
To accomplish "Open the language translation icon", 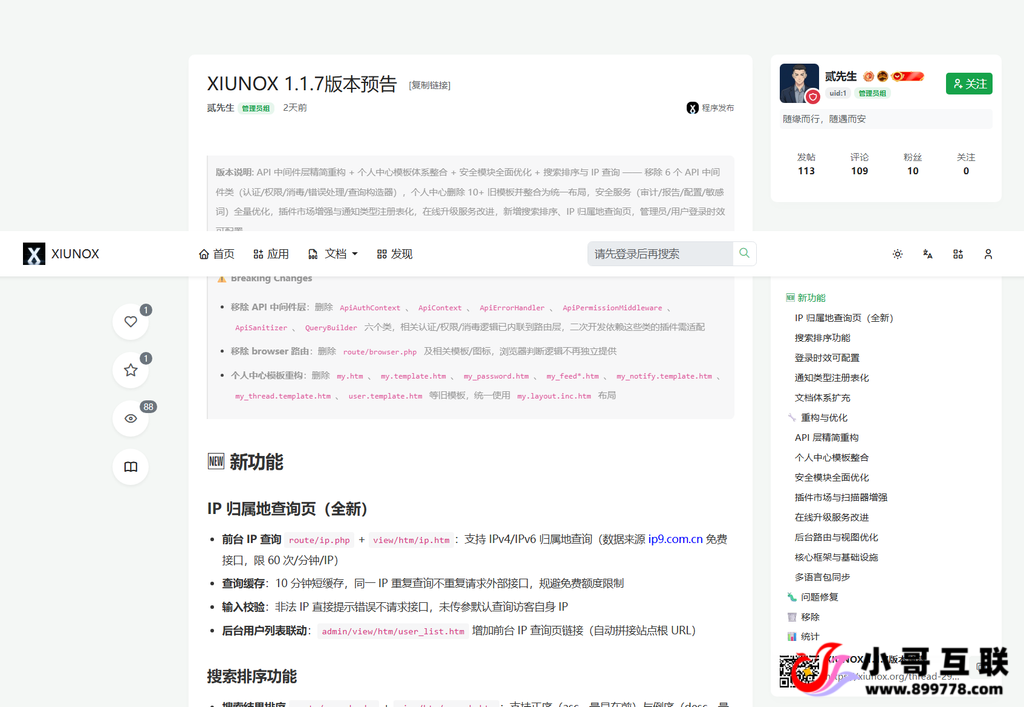I will pos(928,254).
